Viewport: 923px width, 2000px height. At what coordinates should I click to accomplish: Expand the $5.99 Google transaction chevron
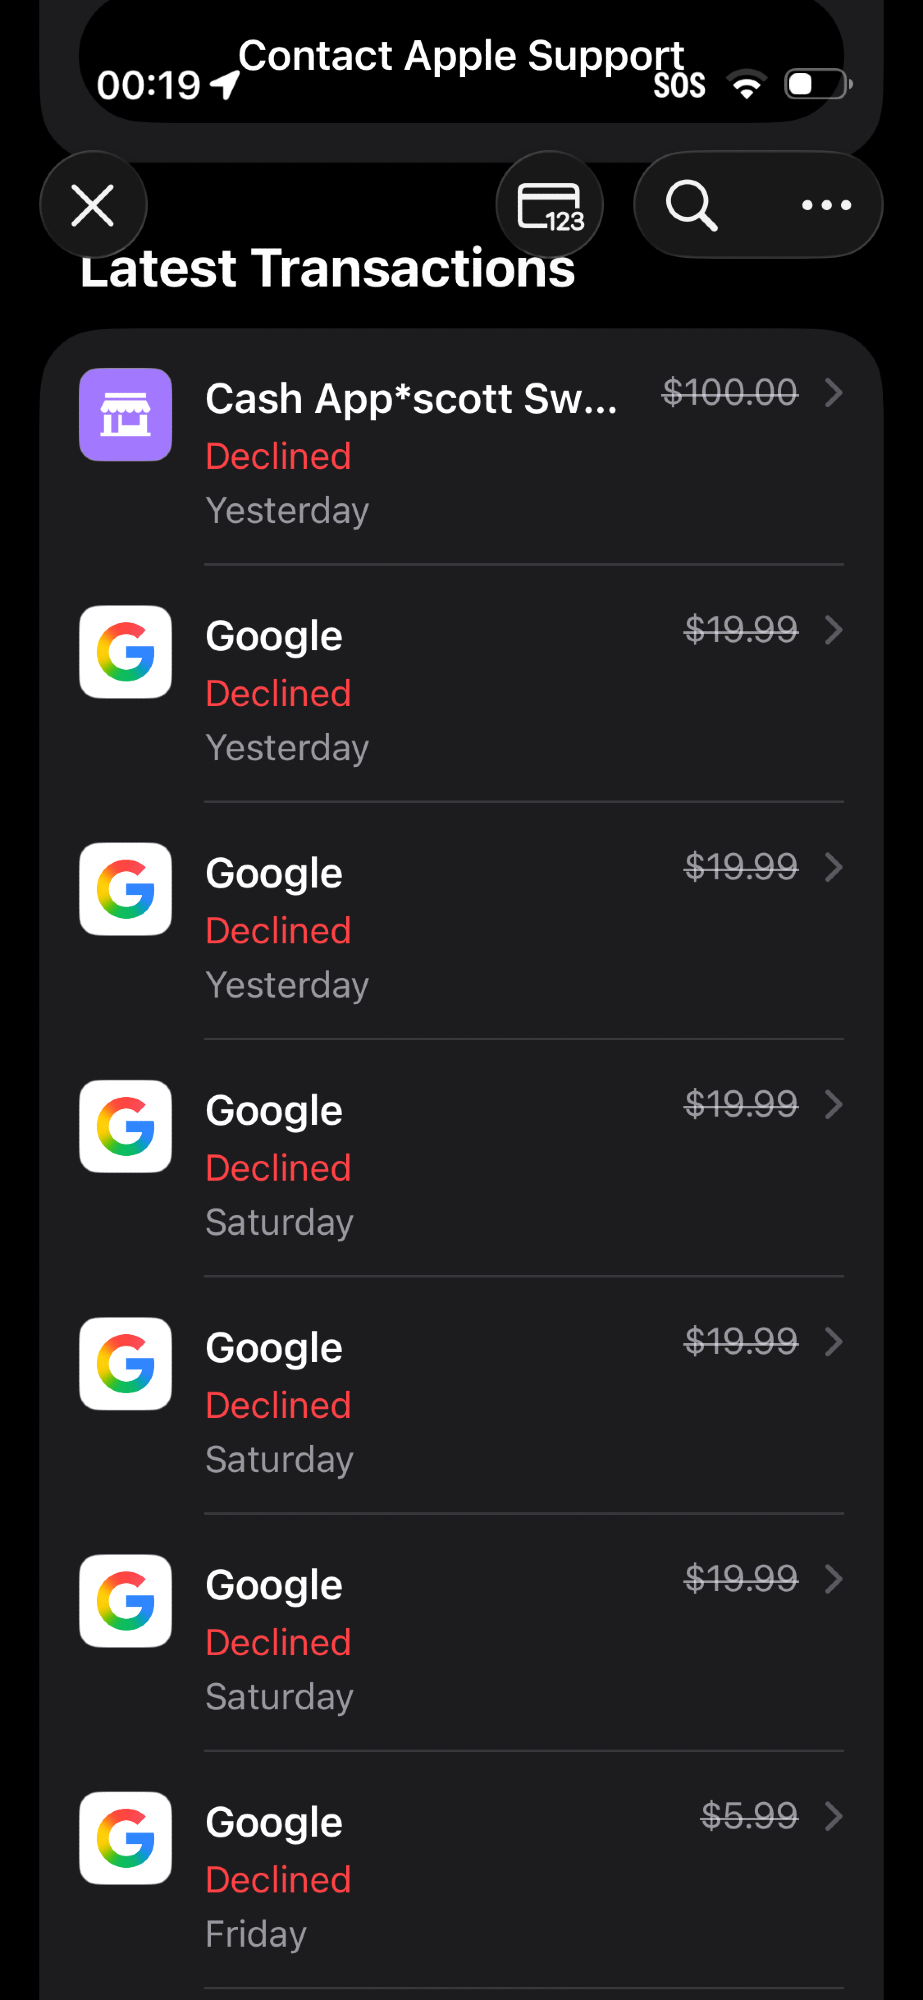(x=833, y=1816)
